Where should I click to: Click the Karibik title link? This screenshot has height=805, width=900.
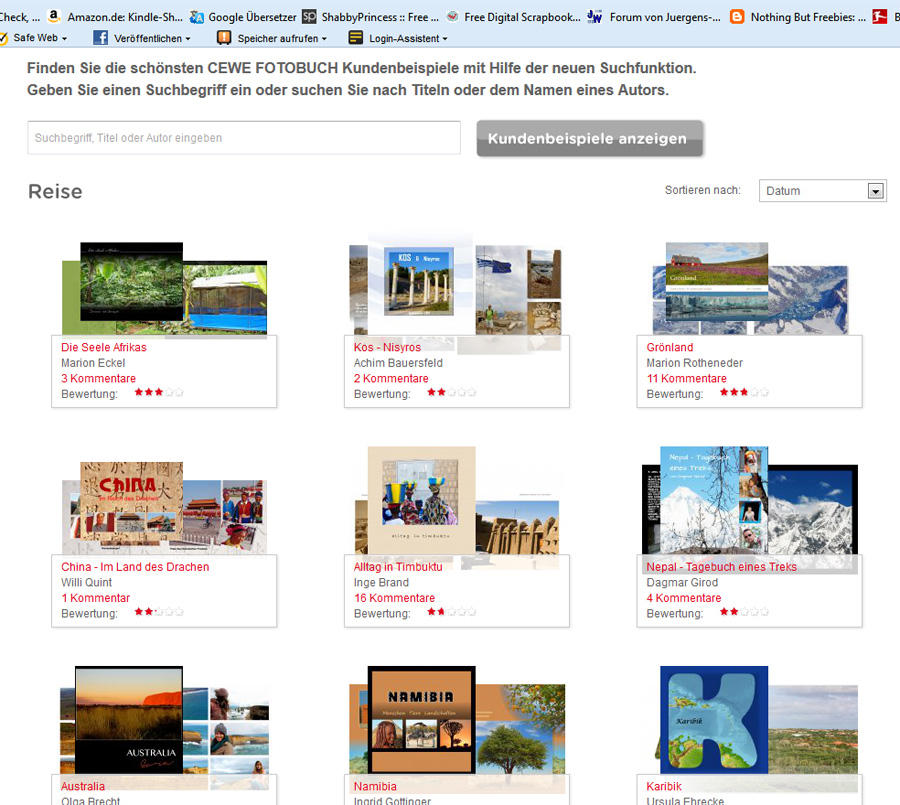pos(664,786)
